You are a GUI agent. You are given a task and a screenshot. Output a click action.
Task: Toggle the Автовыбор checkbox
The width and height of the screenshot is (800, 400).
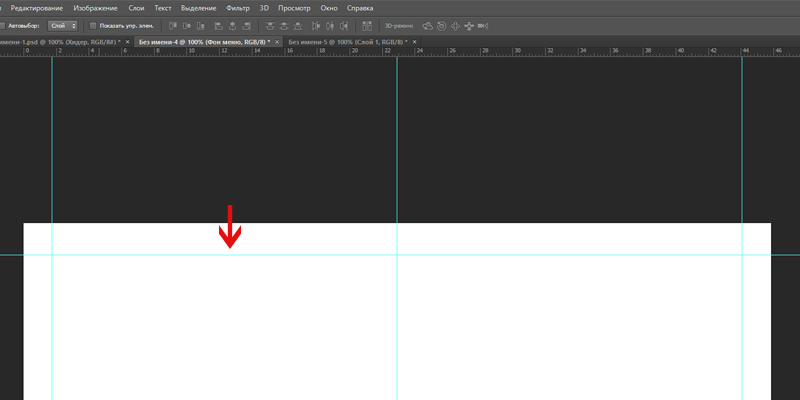[3, 25]
